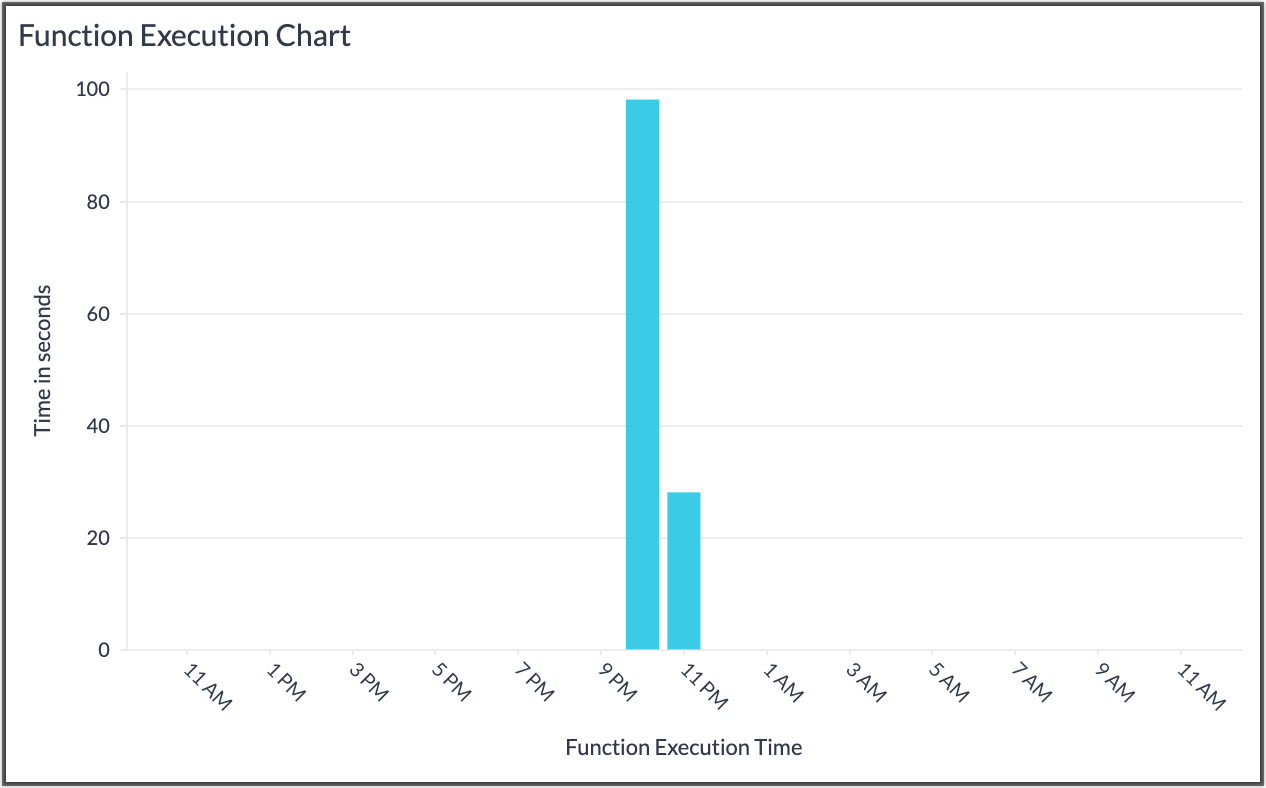Select the 100 tick on the y-axis
The width and height of the screenshot is (1266, 788).
(x=94, y=89)
